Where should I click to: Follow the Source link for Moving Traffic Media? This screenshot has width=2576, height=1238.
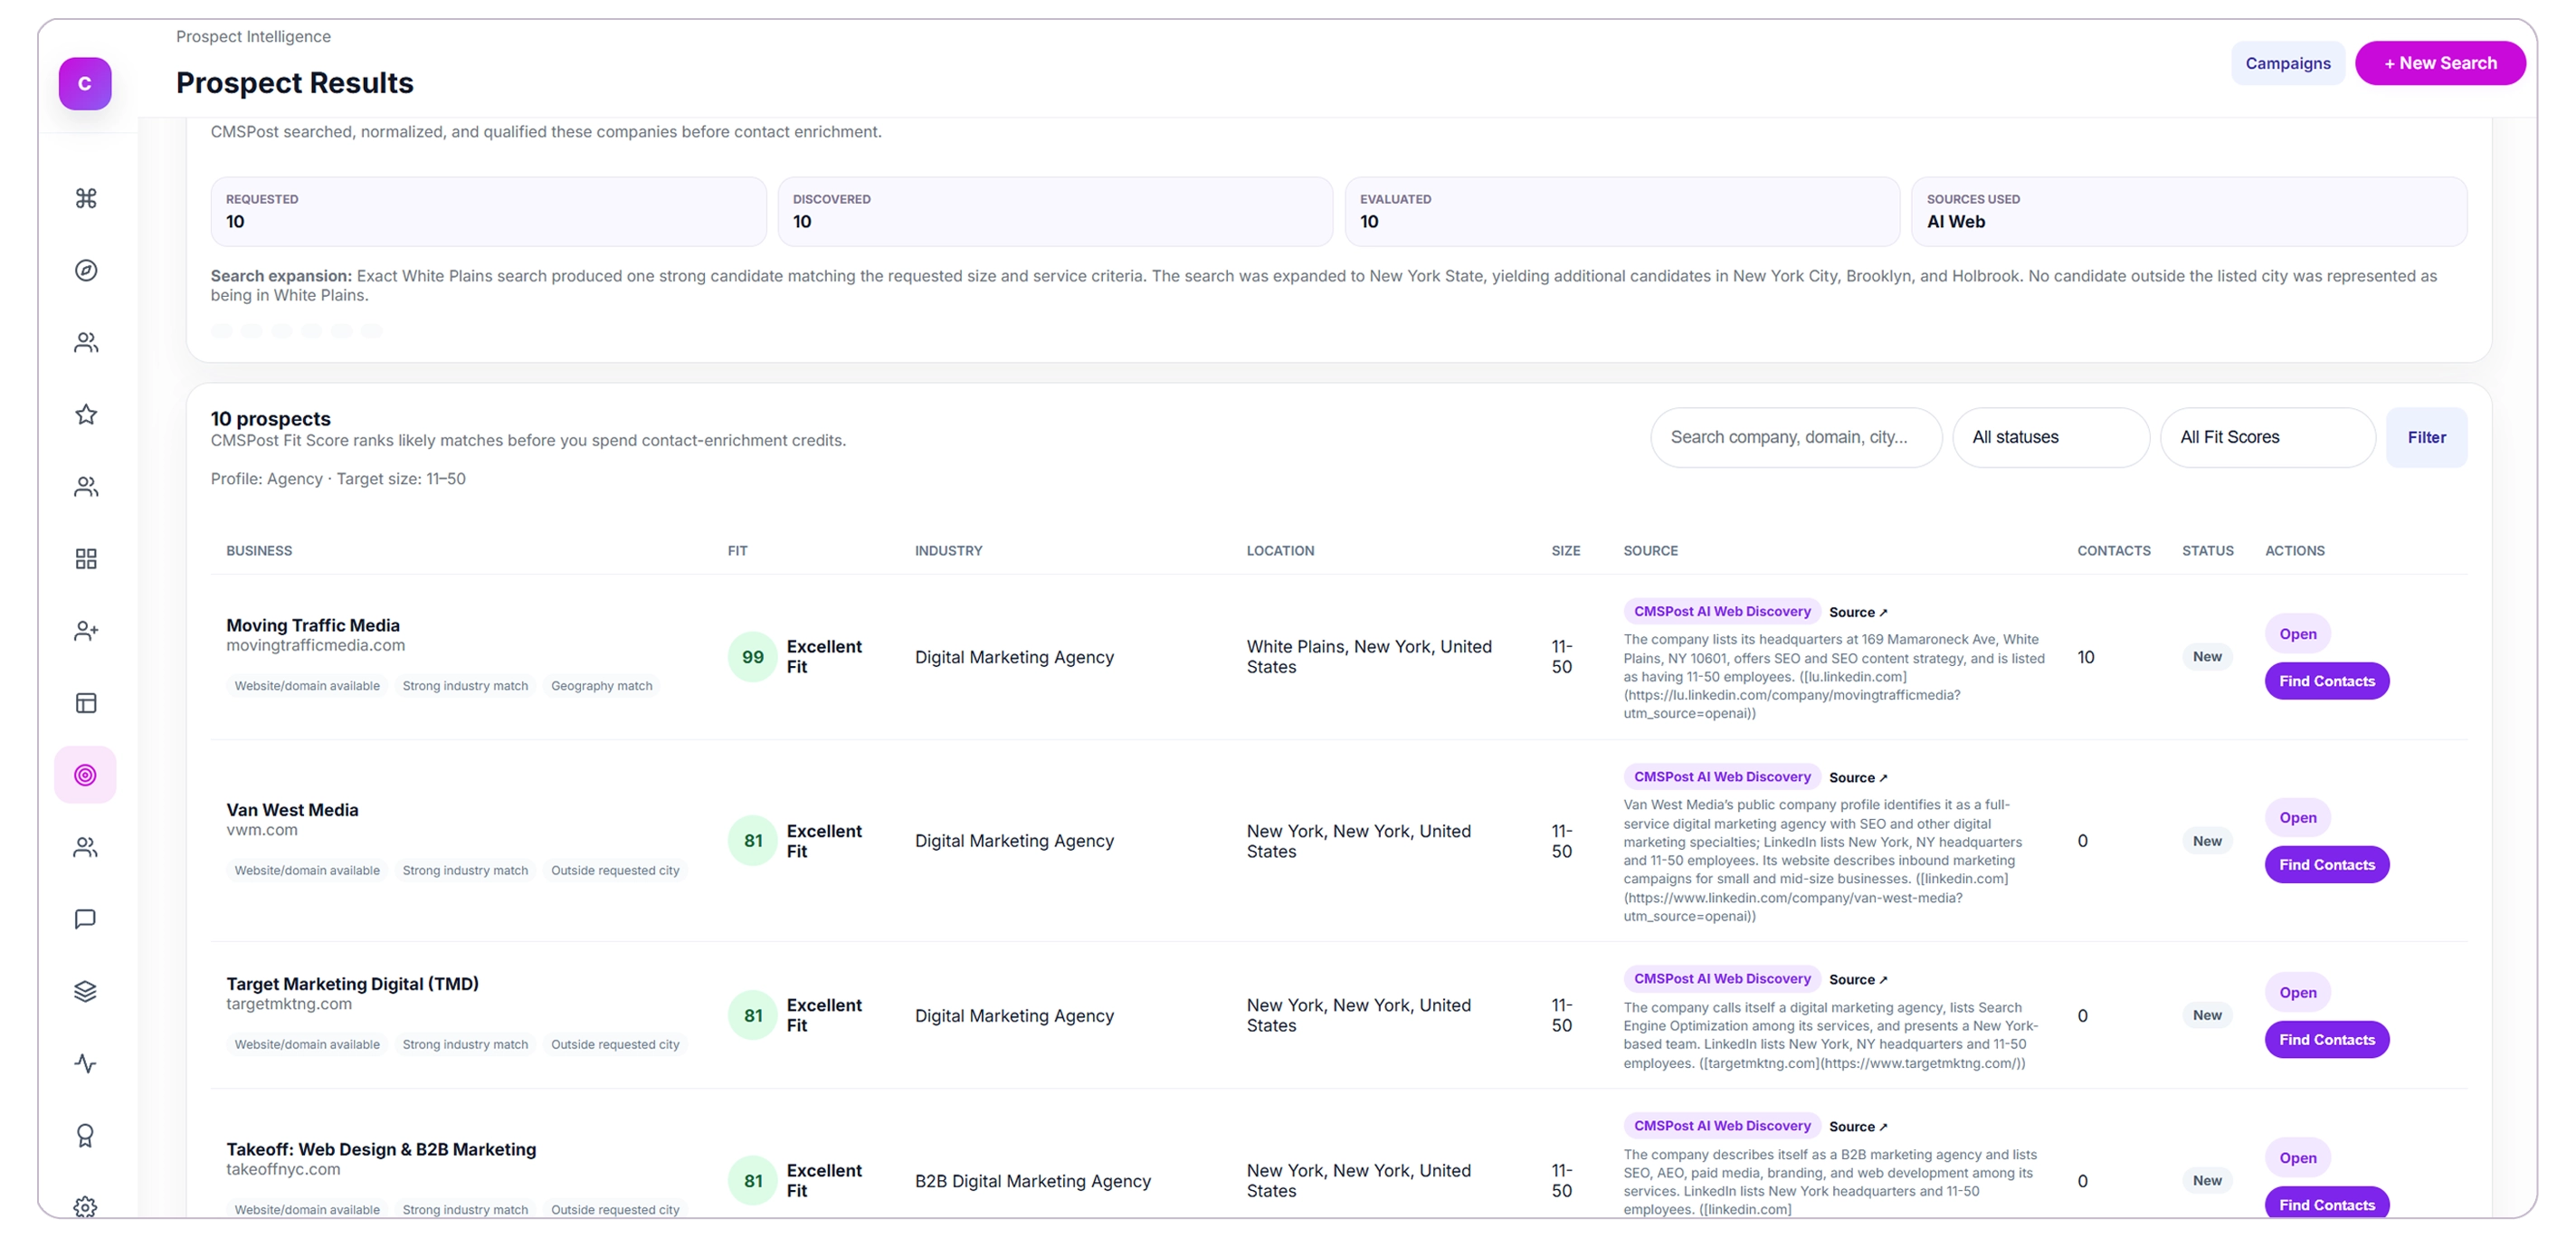pyautogui.click(x=1857, y=612)
